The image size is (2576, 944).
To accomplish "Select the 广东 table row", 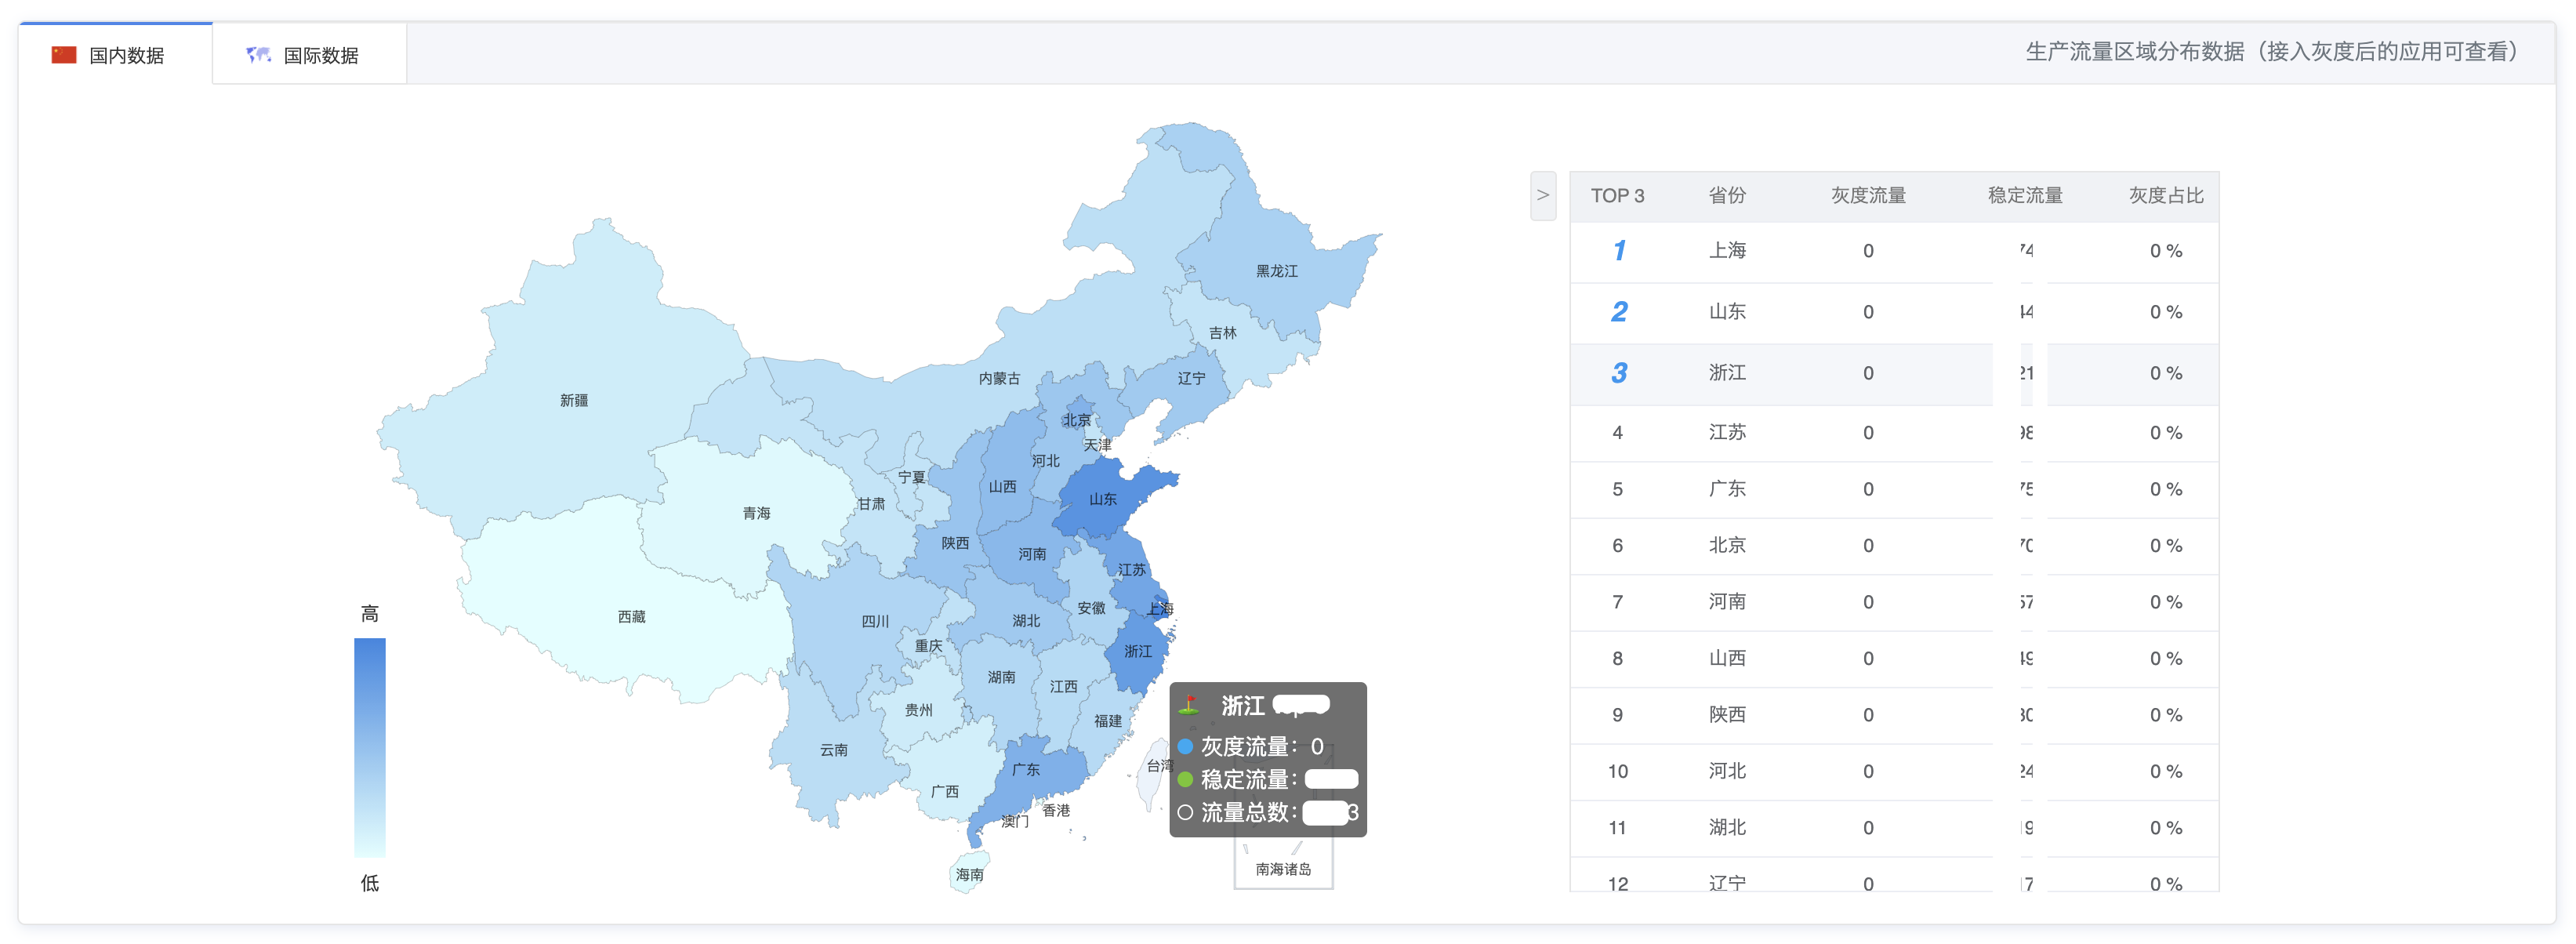I will click(1894, 490).
